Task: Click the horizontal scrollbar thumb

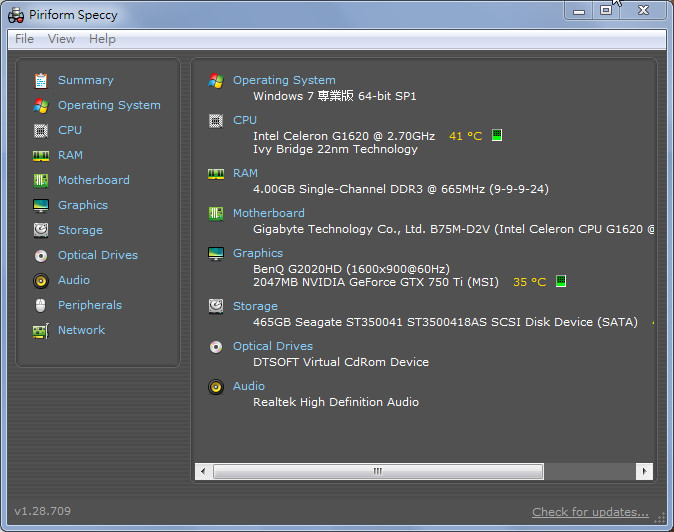Action: click(378, 471)
